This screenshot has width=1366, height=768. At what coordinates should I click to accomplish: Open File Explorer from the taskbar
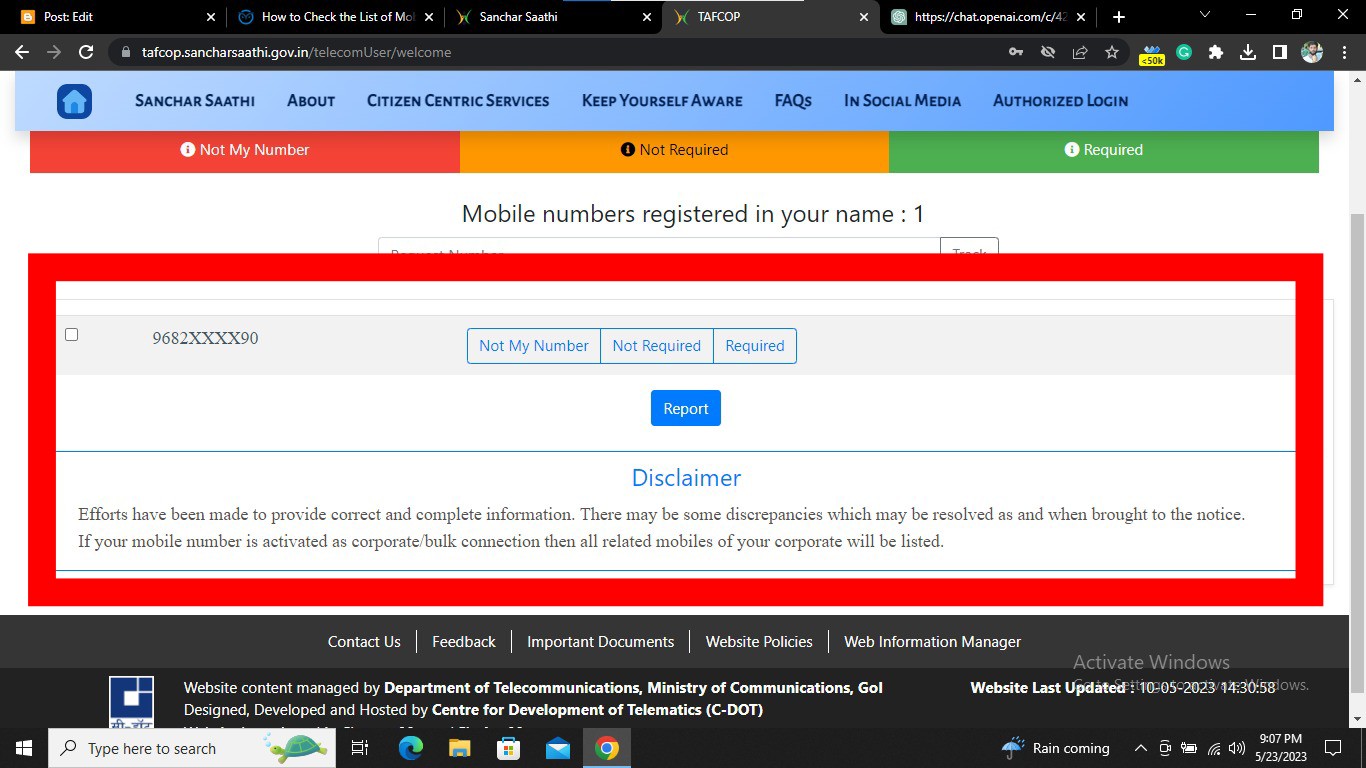459,748
